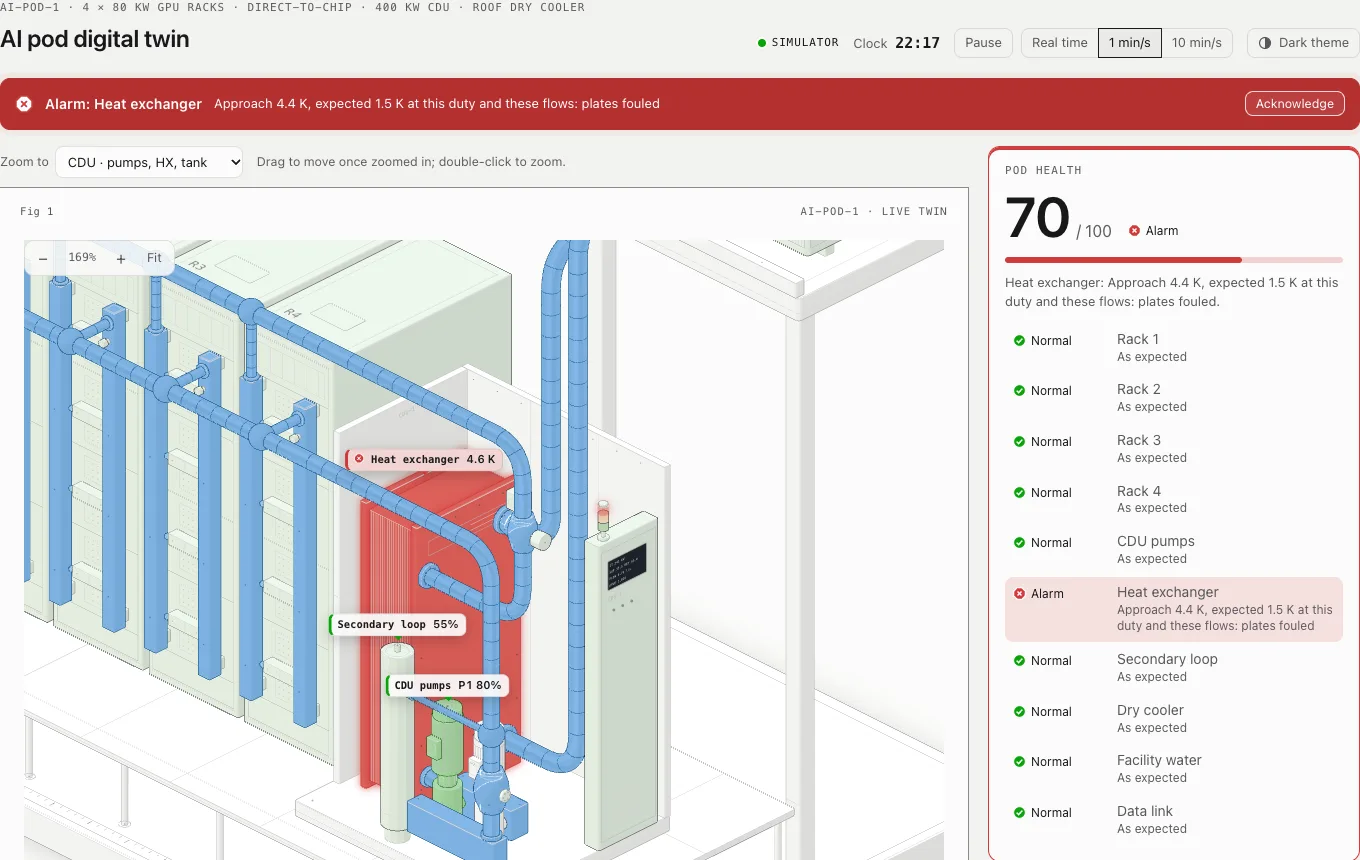Select Rack 4 health row
Image resolution: width=1360 pixels, height=860 pixels.
pyautogui.click(x=1174, y=499)
